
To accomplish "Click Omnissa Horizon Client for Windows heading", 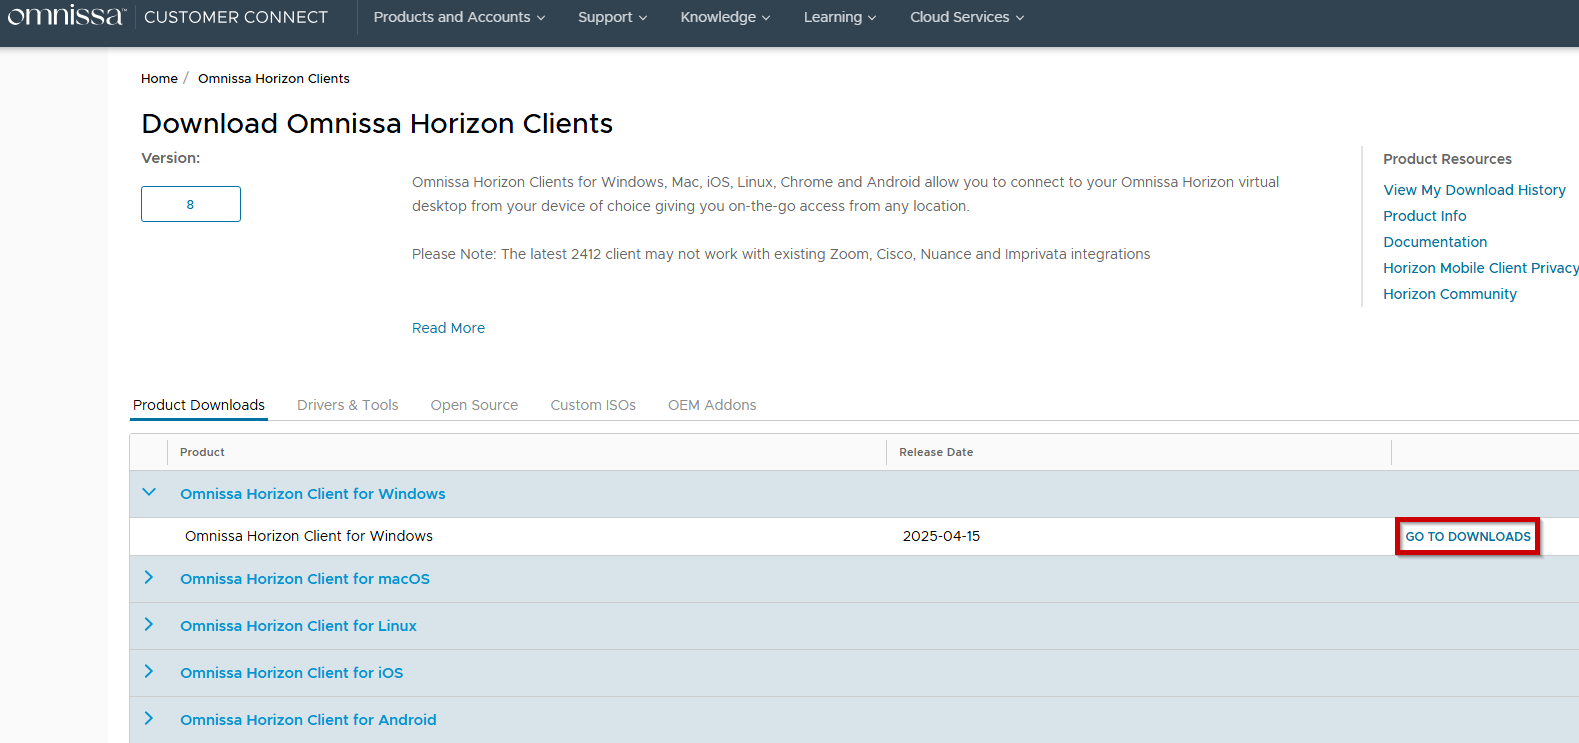I will point(313,494).
